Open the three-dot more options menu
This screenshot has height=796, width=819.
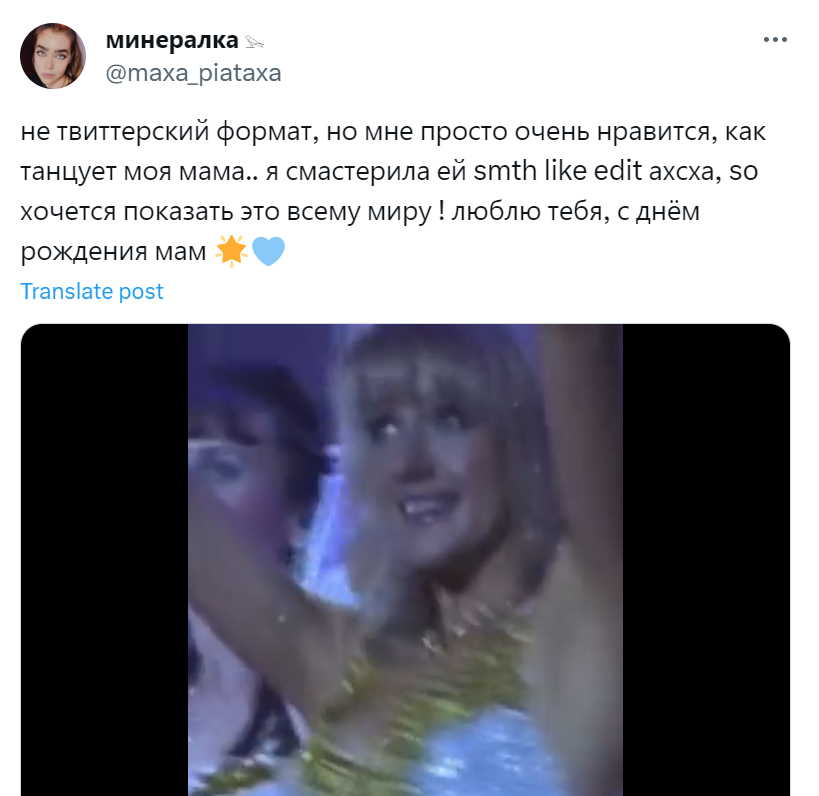click(775, 40)
